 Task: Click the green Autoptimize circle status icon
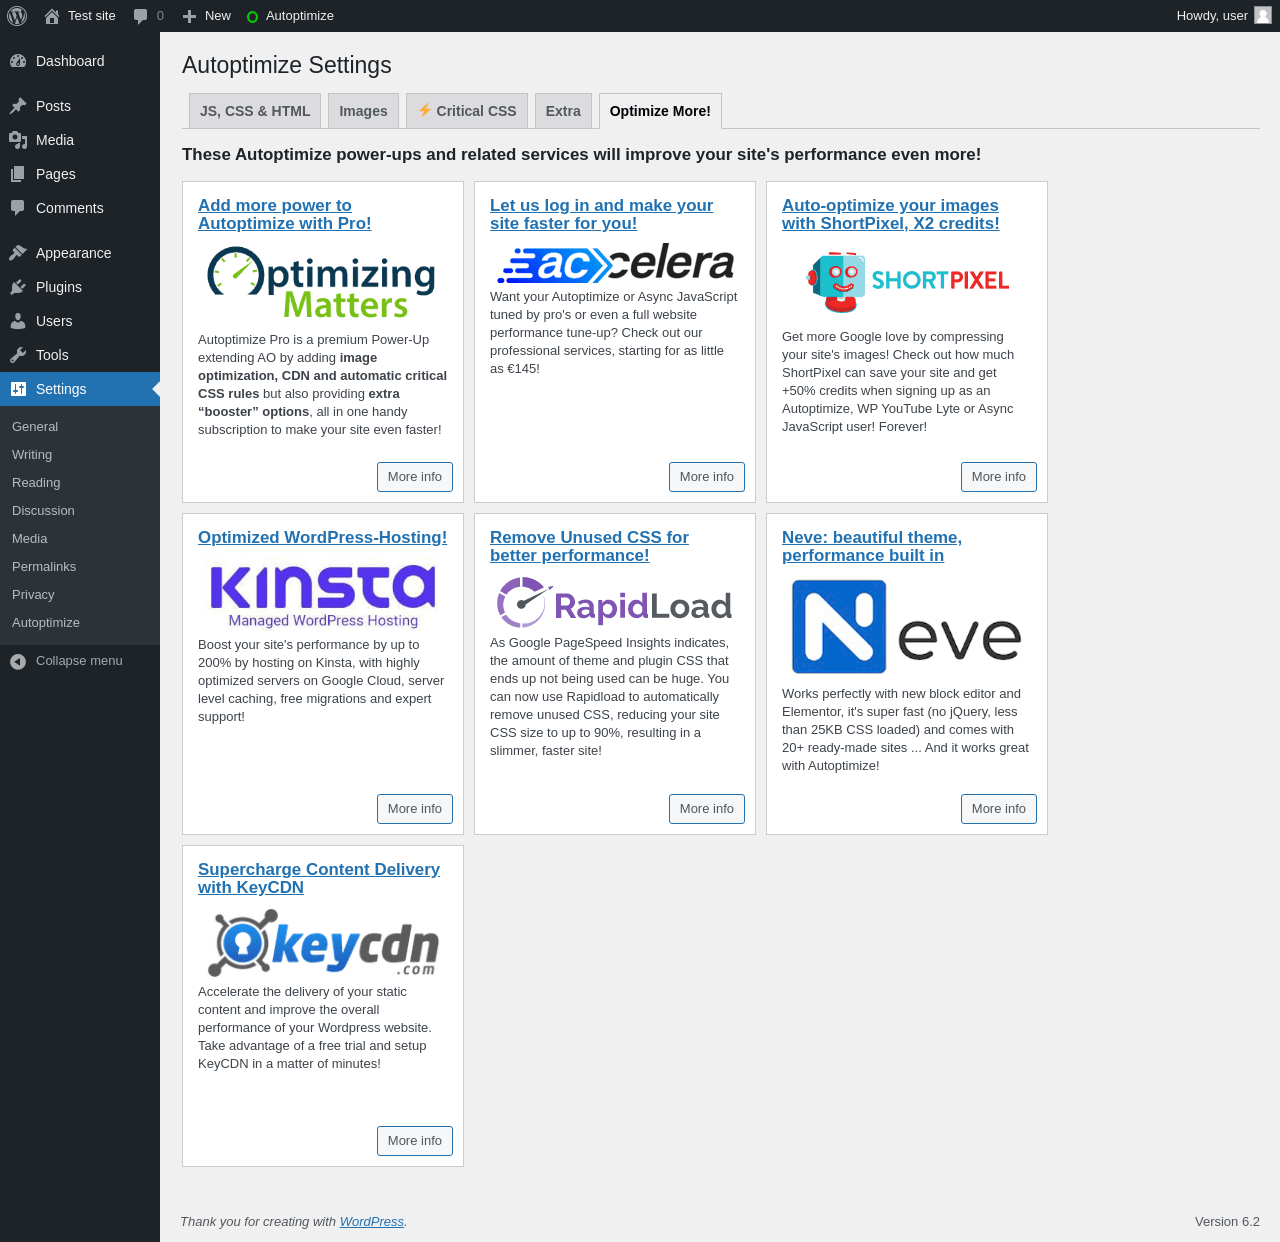[x=252, y=17]
